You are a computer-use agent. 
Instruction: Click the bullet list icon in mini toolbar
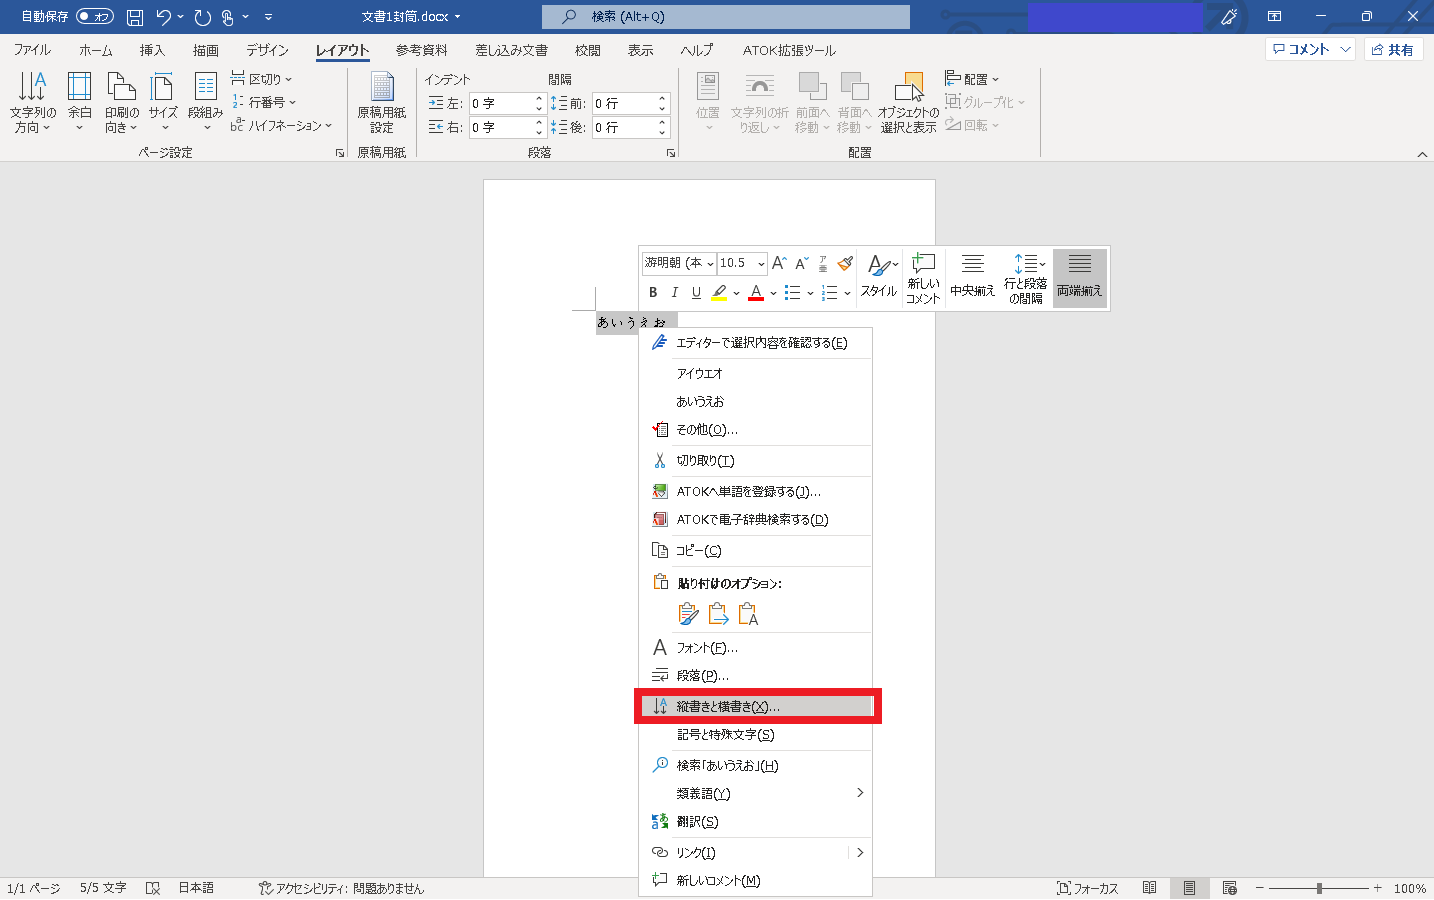(x=792, y=292)
